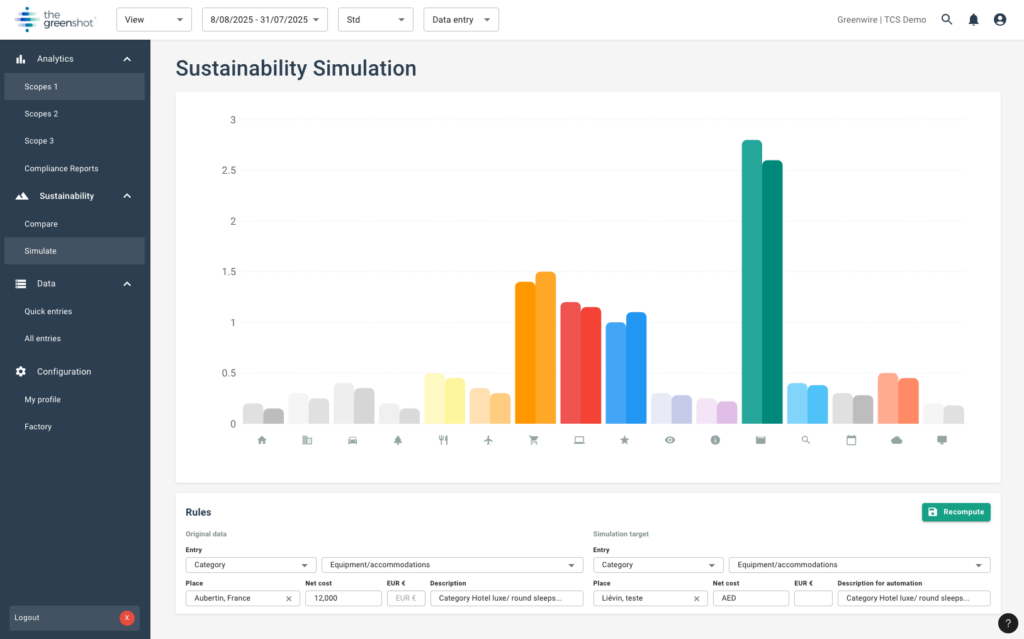Click the eye category icon on chart axis

point(670,440)
